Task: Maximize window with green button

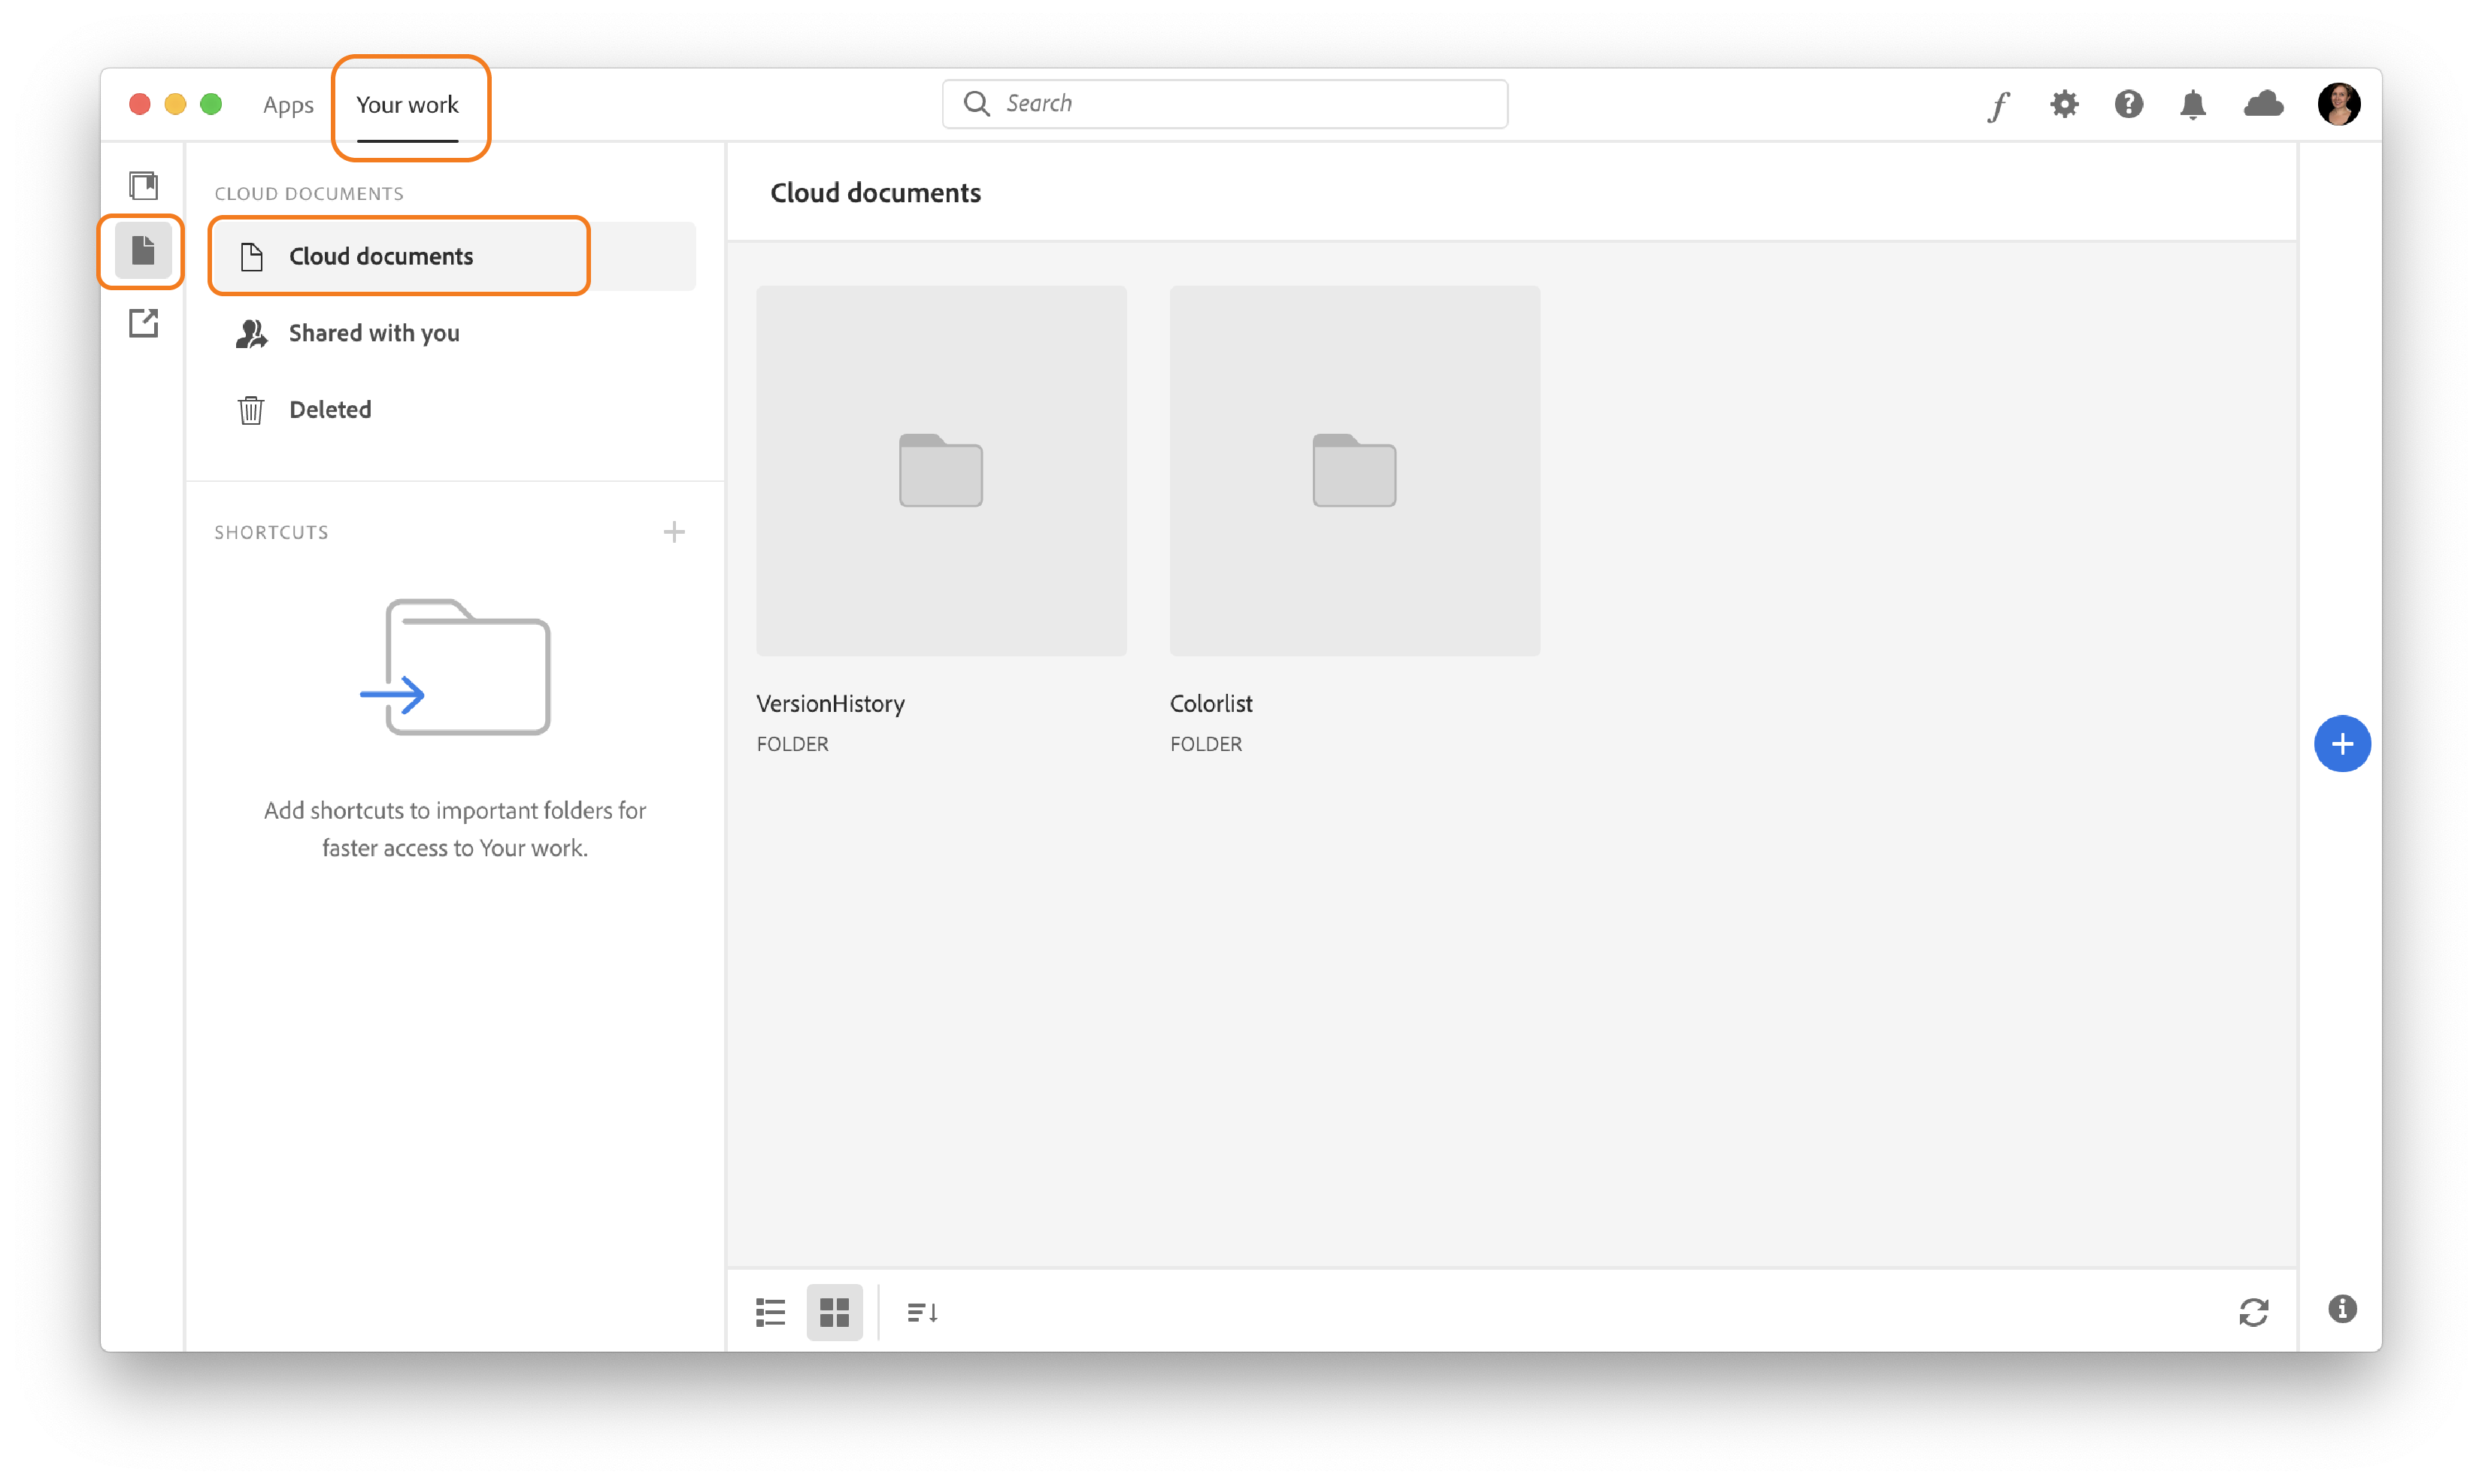Action: (x=211, y=104)
